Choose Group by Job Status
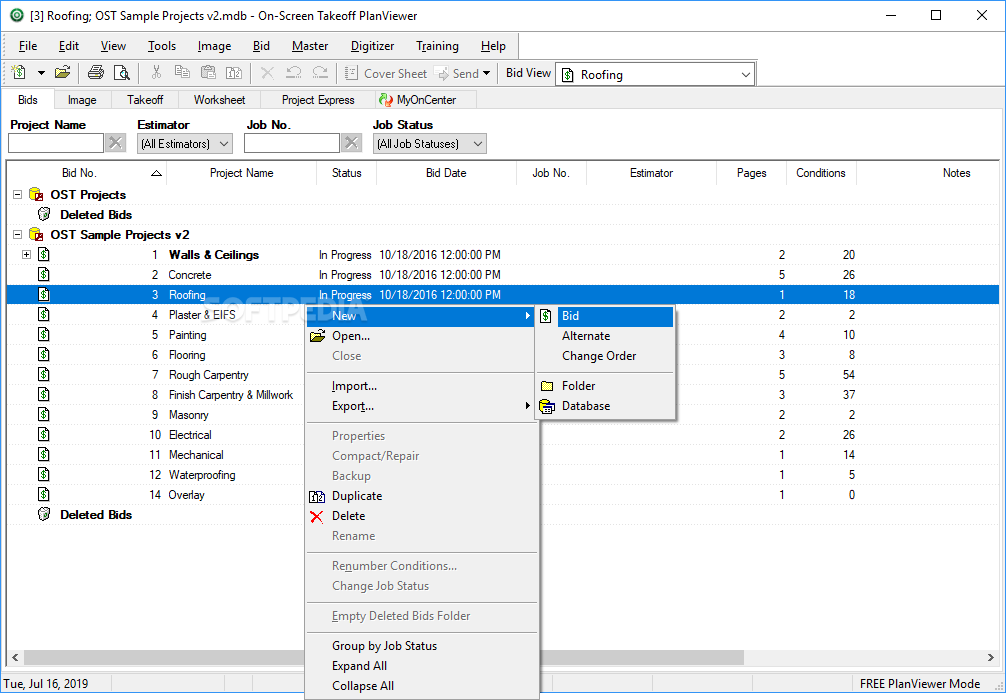This screenshot has width=1006, height=700. pyautogui.click(x=422, y=646)
